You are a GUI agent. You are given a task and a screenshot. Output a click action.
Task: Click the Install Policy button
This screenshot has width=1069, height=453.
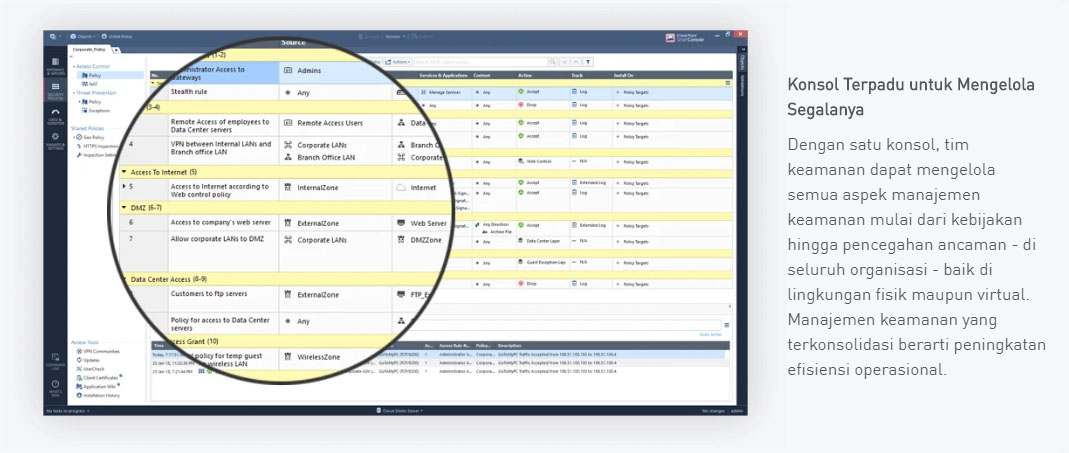click(x=117, y=36)
